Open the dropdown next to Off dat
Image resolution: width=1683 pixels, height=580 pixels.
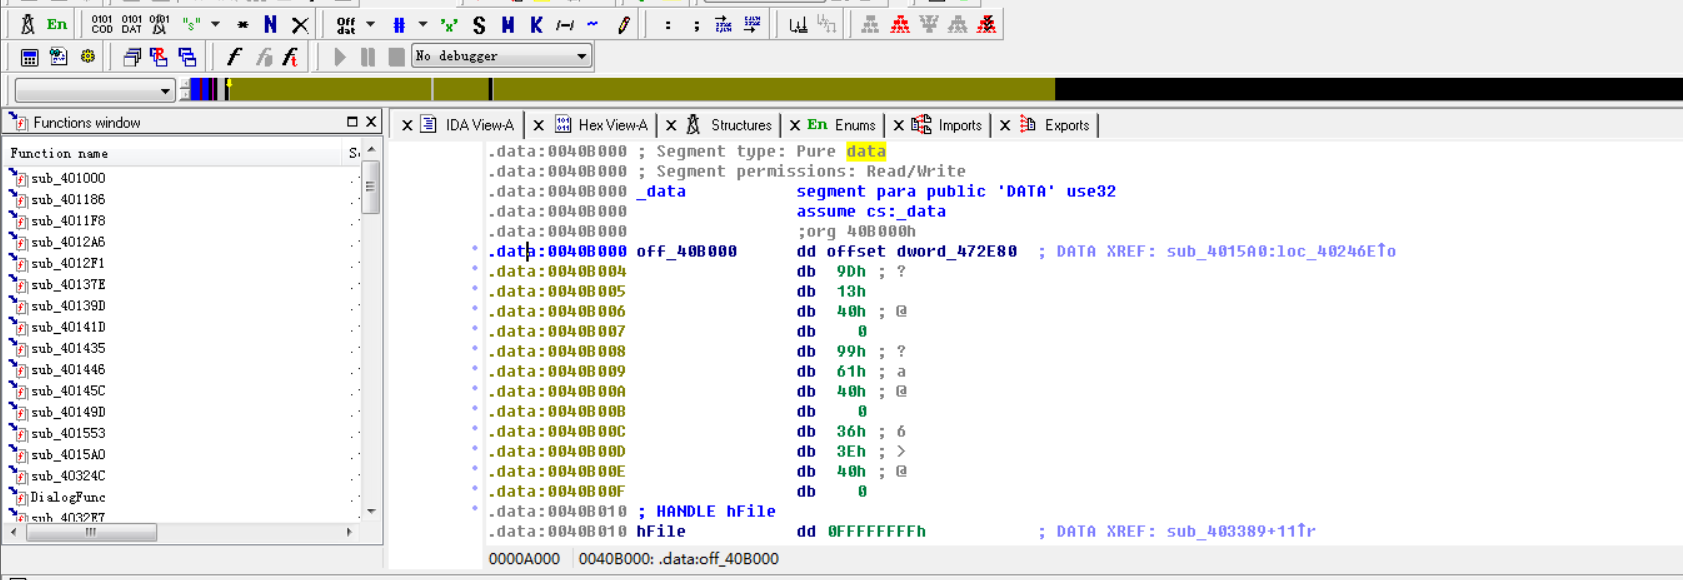(370, 24)
